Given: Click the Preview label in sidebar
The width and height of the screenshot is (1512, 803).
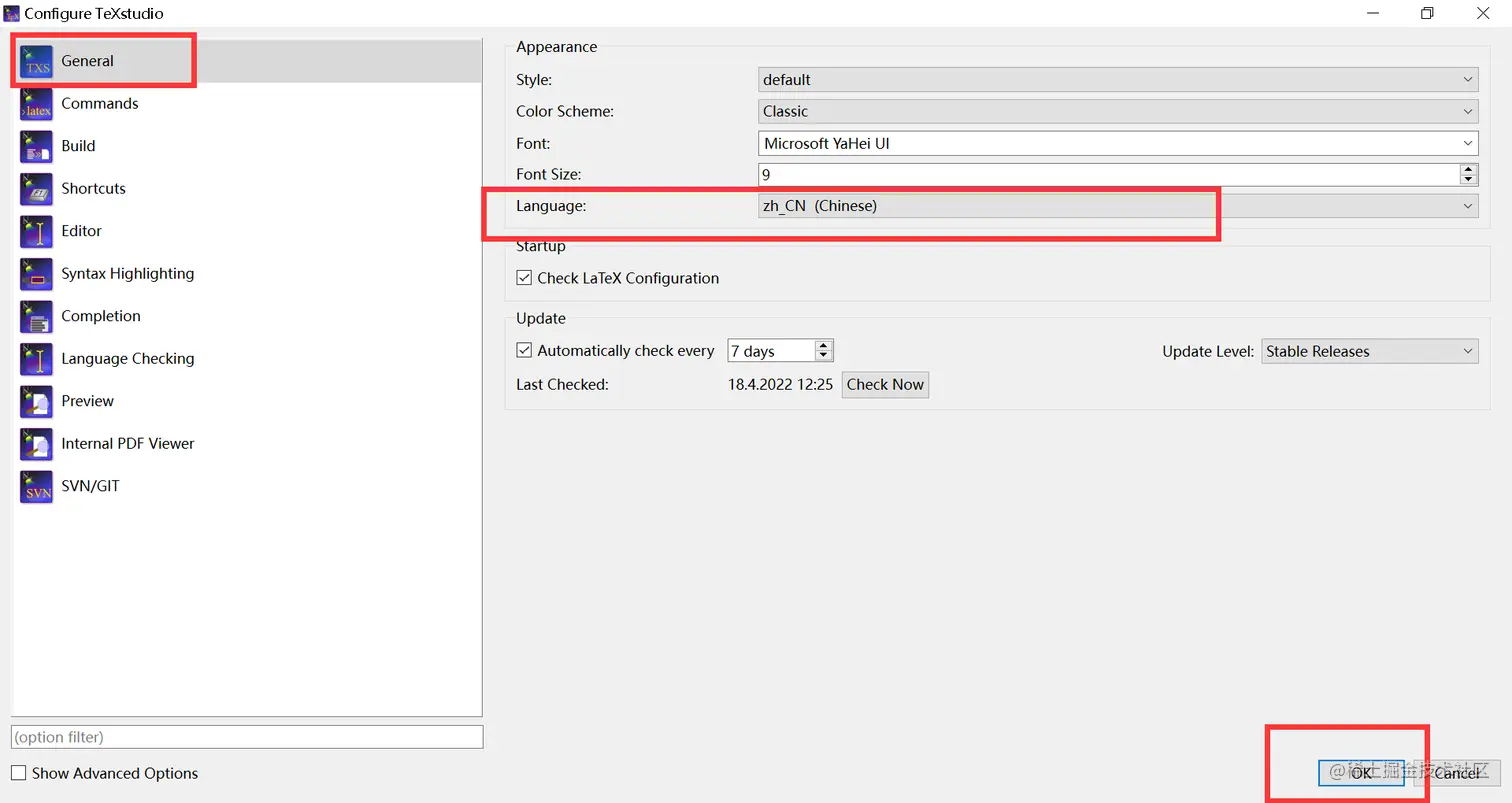Looking at the screenshot, I should pyautogui.click(x=88, y=401).
